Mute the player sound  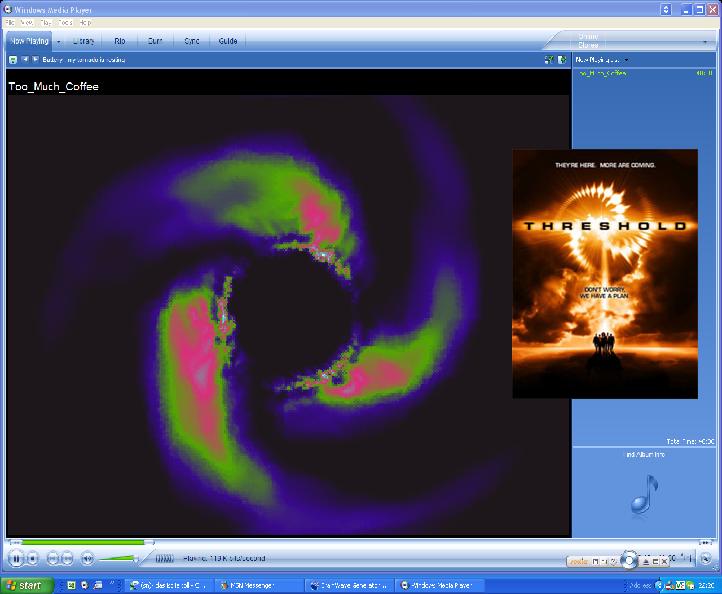87,559
